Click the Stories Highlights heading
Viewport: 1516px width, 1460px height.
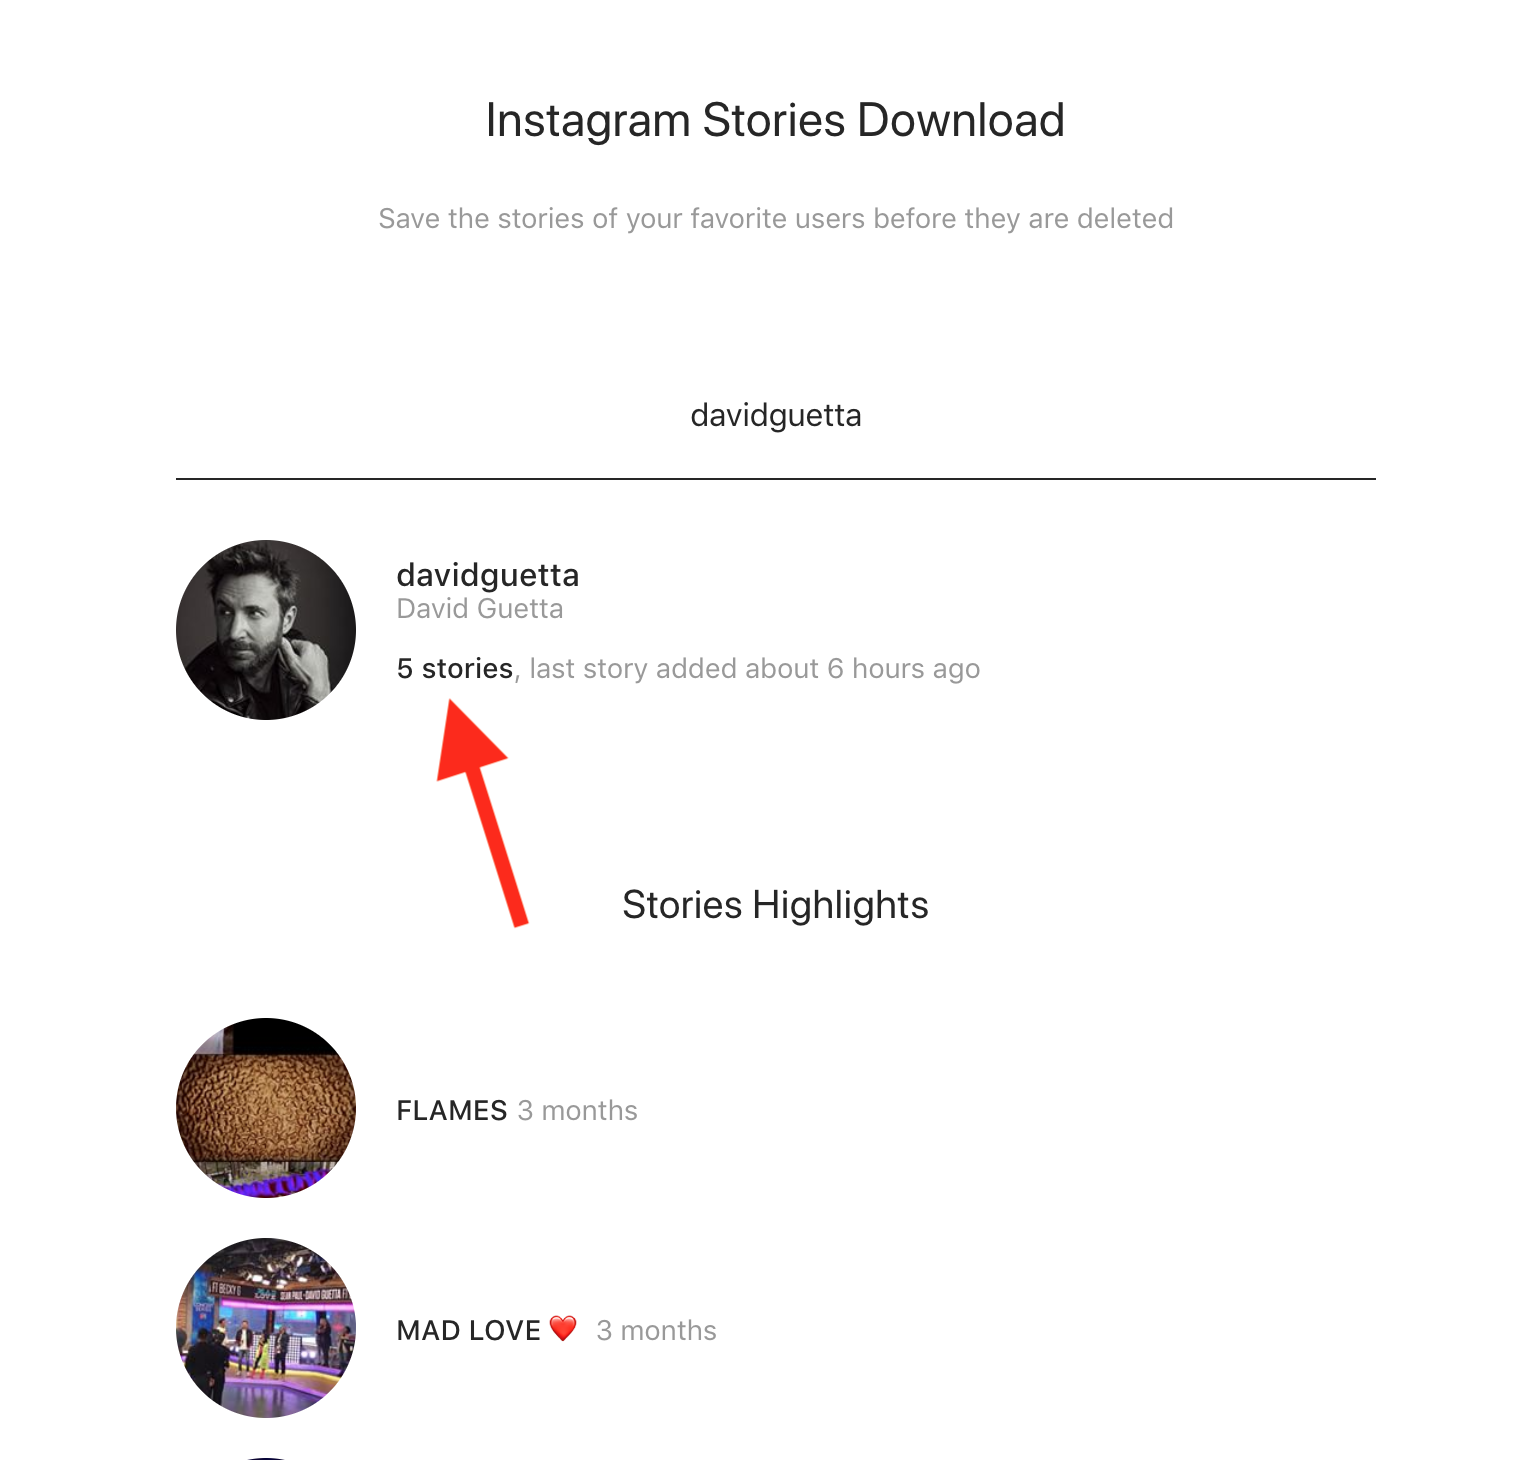click(x=776, y=905)
